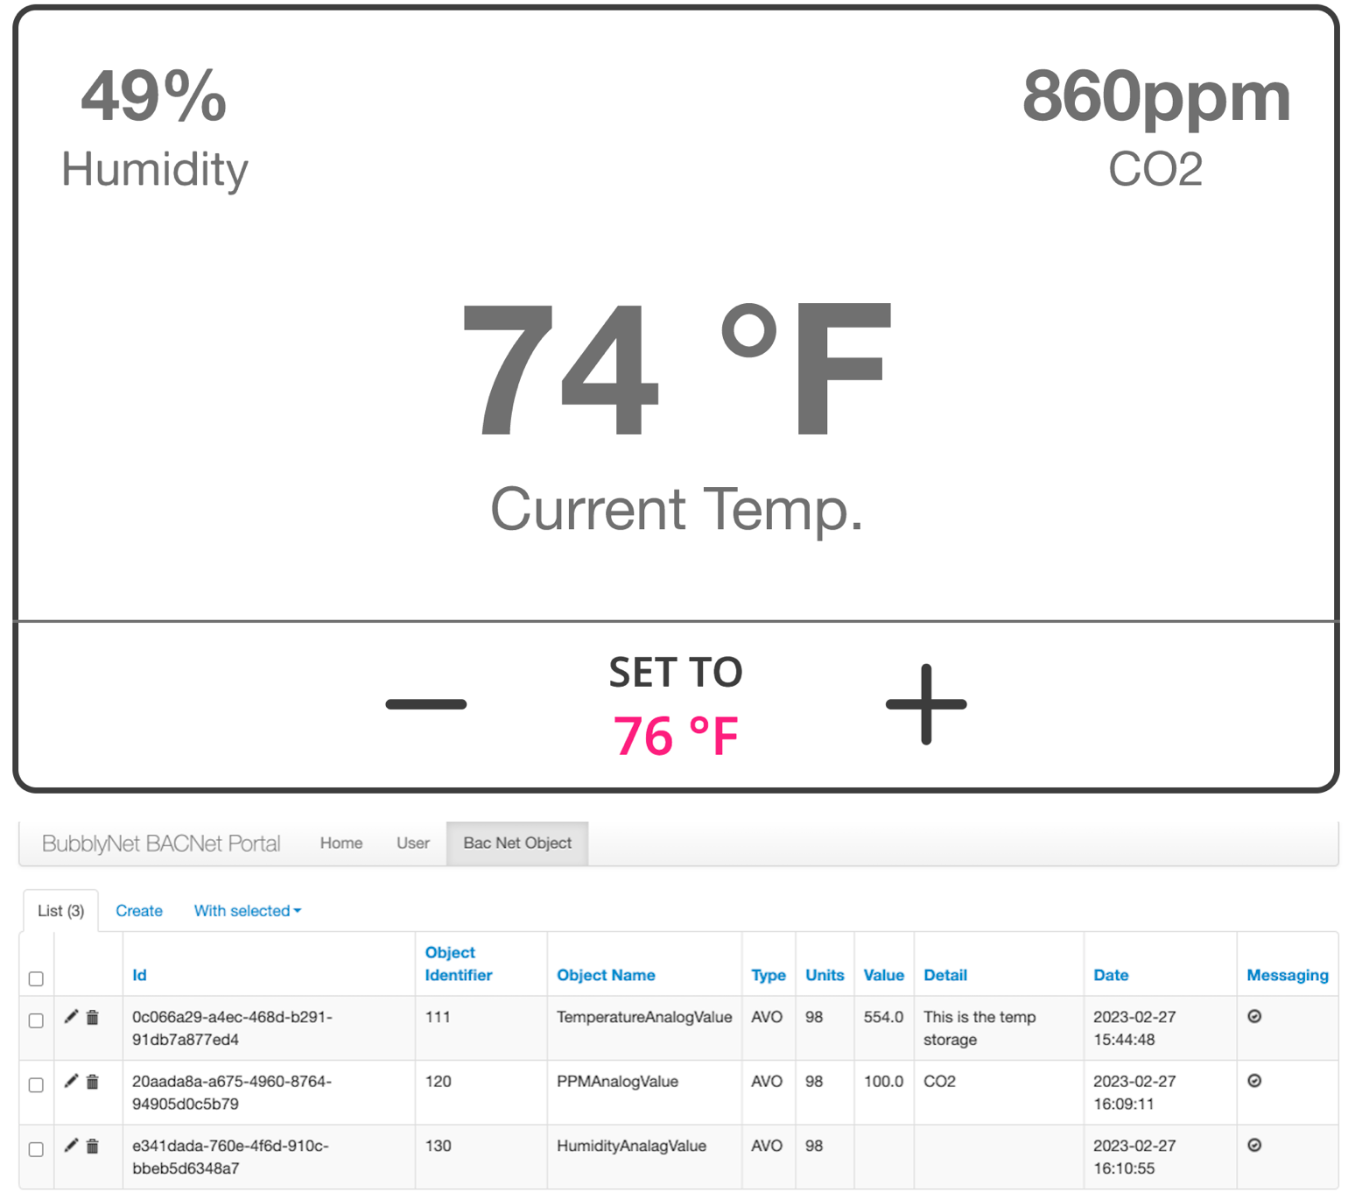Click messaging check icon for HumidityAnalagValue row
1355x1200 pixels.
point(1254,1146)
